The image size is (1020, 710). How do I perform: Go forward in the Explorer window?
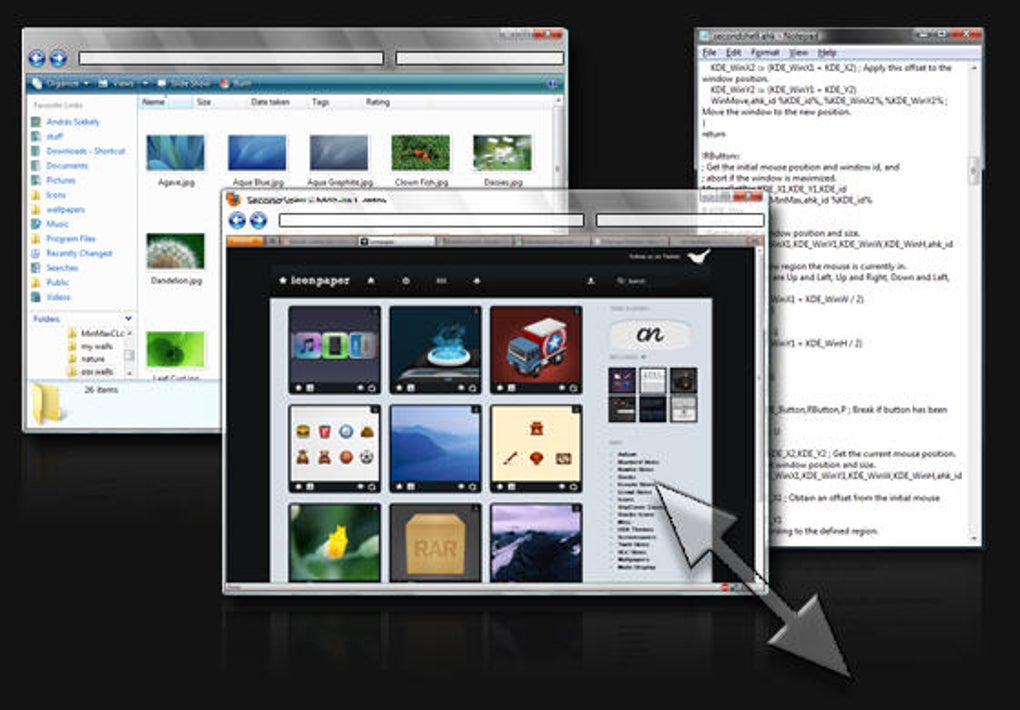(x=59, y=58)
